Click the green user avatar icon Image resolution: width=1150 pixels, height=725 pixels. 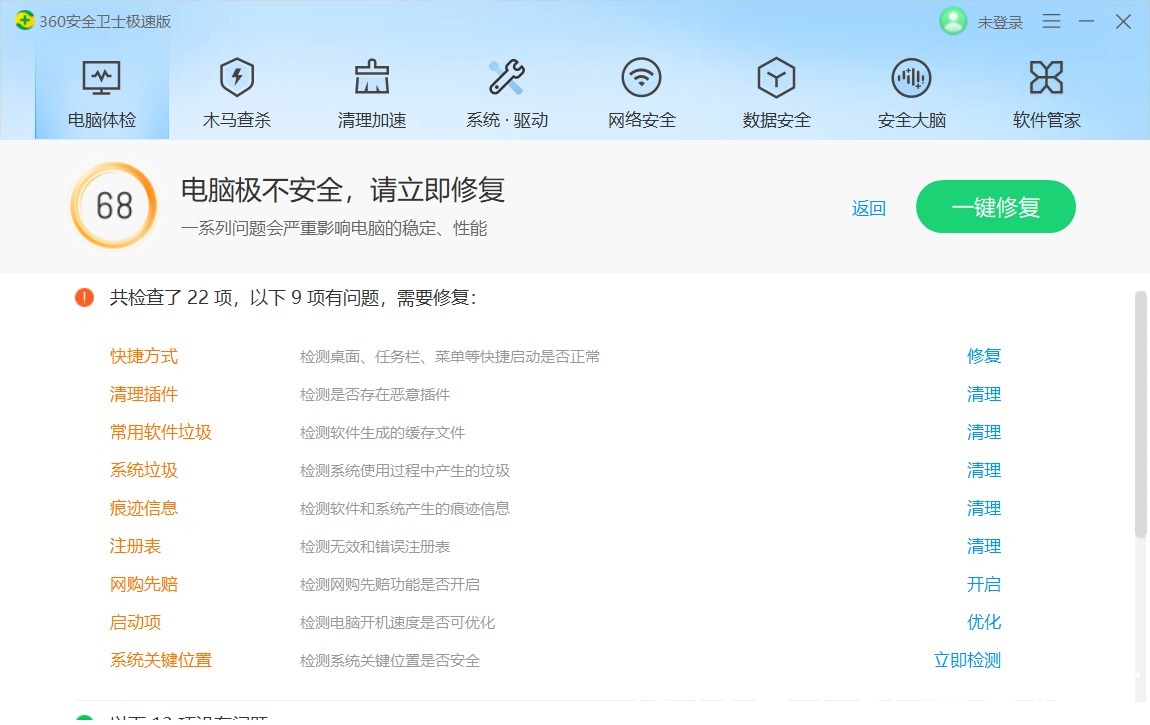(953, 21)
